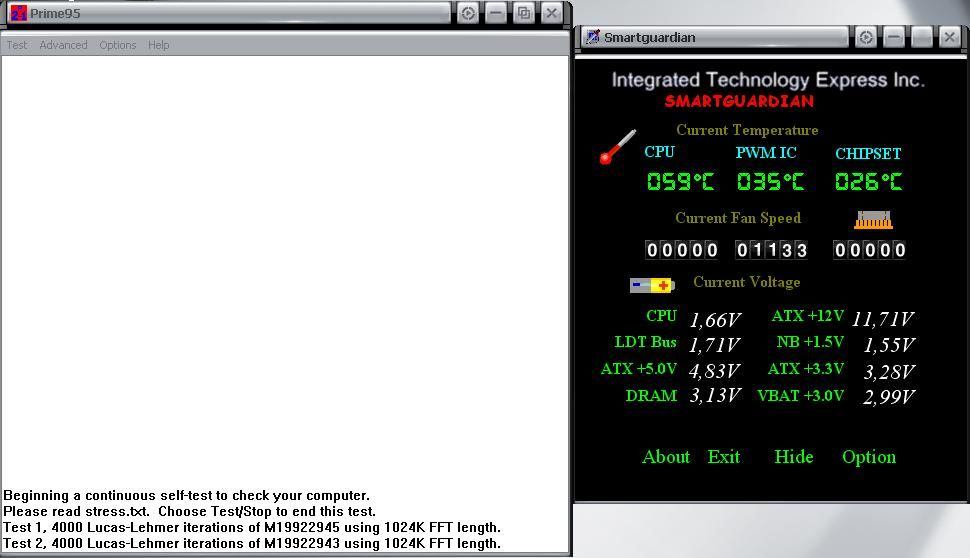Open the Advanced menu in Prime95

point(63,45)
